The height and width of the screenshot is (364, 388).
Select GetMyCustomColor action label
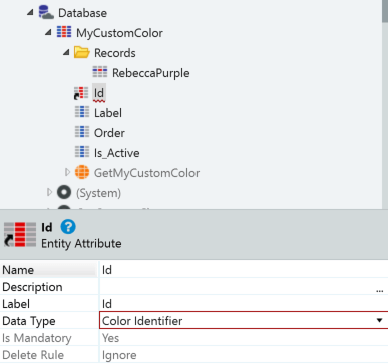pyautogui.click(x=147, y=173)
